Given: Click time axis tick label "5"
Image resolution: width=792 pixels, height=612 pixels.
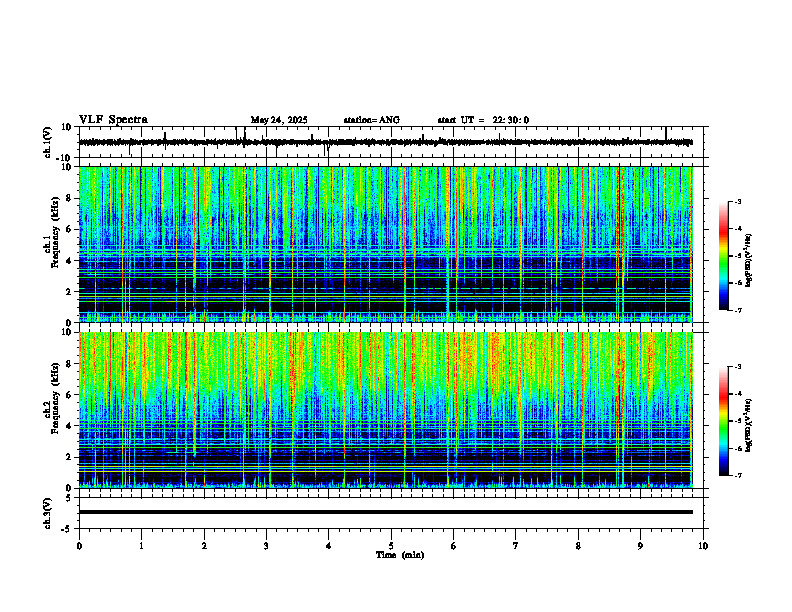Looking at the screenshot, I should [x=391, y=546].
